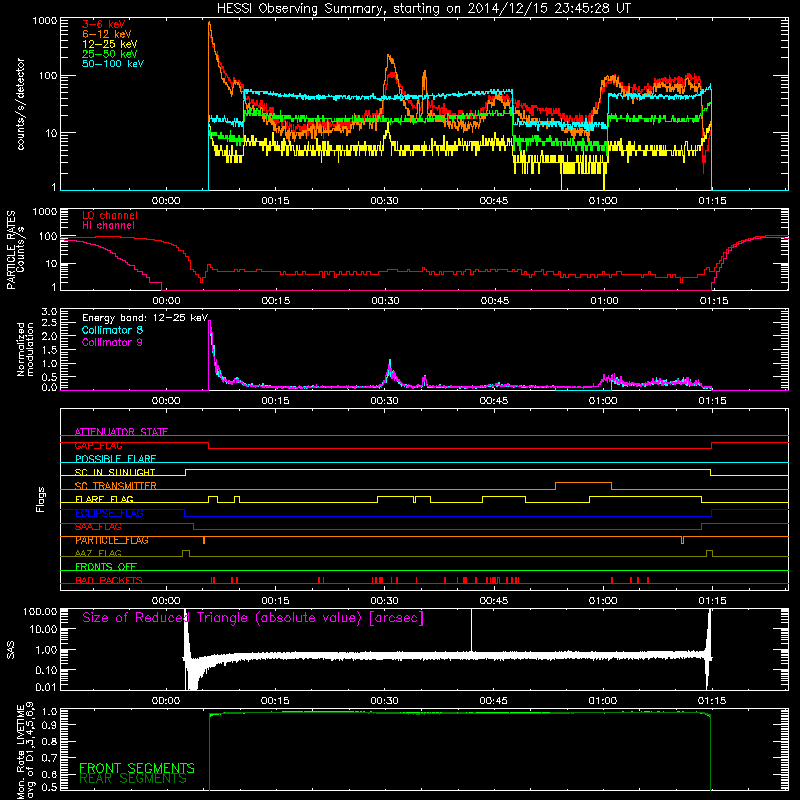Click the white spike in the SAS panel

pos(471,630)
